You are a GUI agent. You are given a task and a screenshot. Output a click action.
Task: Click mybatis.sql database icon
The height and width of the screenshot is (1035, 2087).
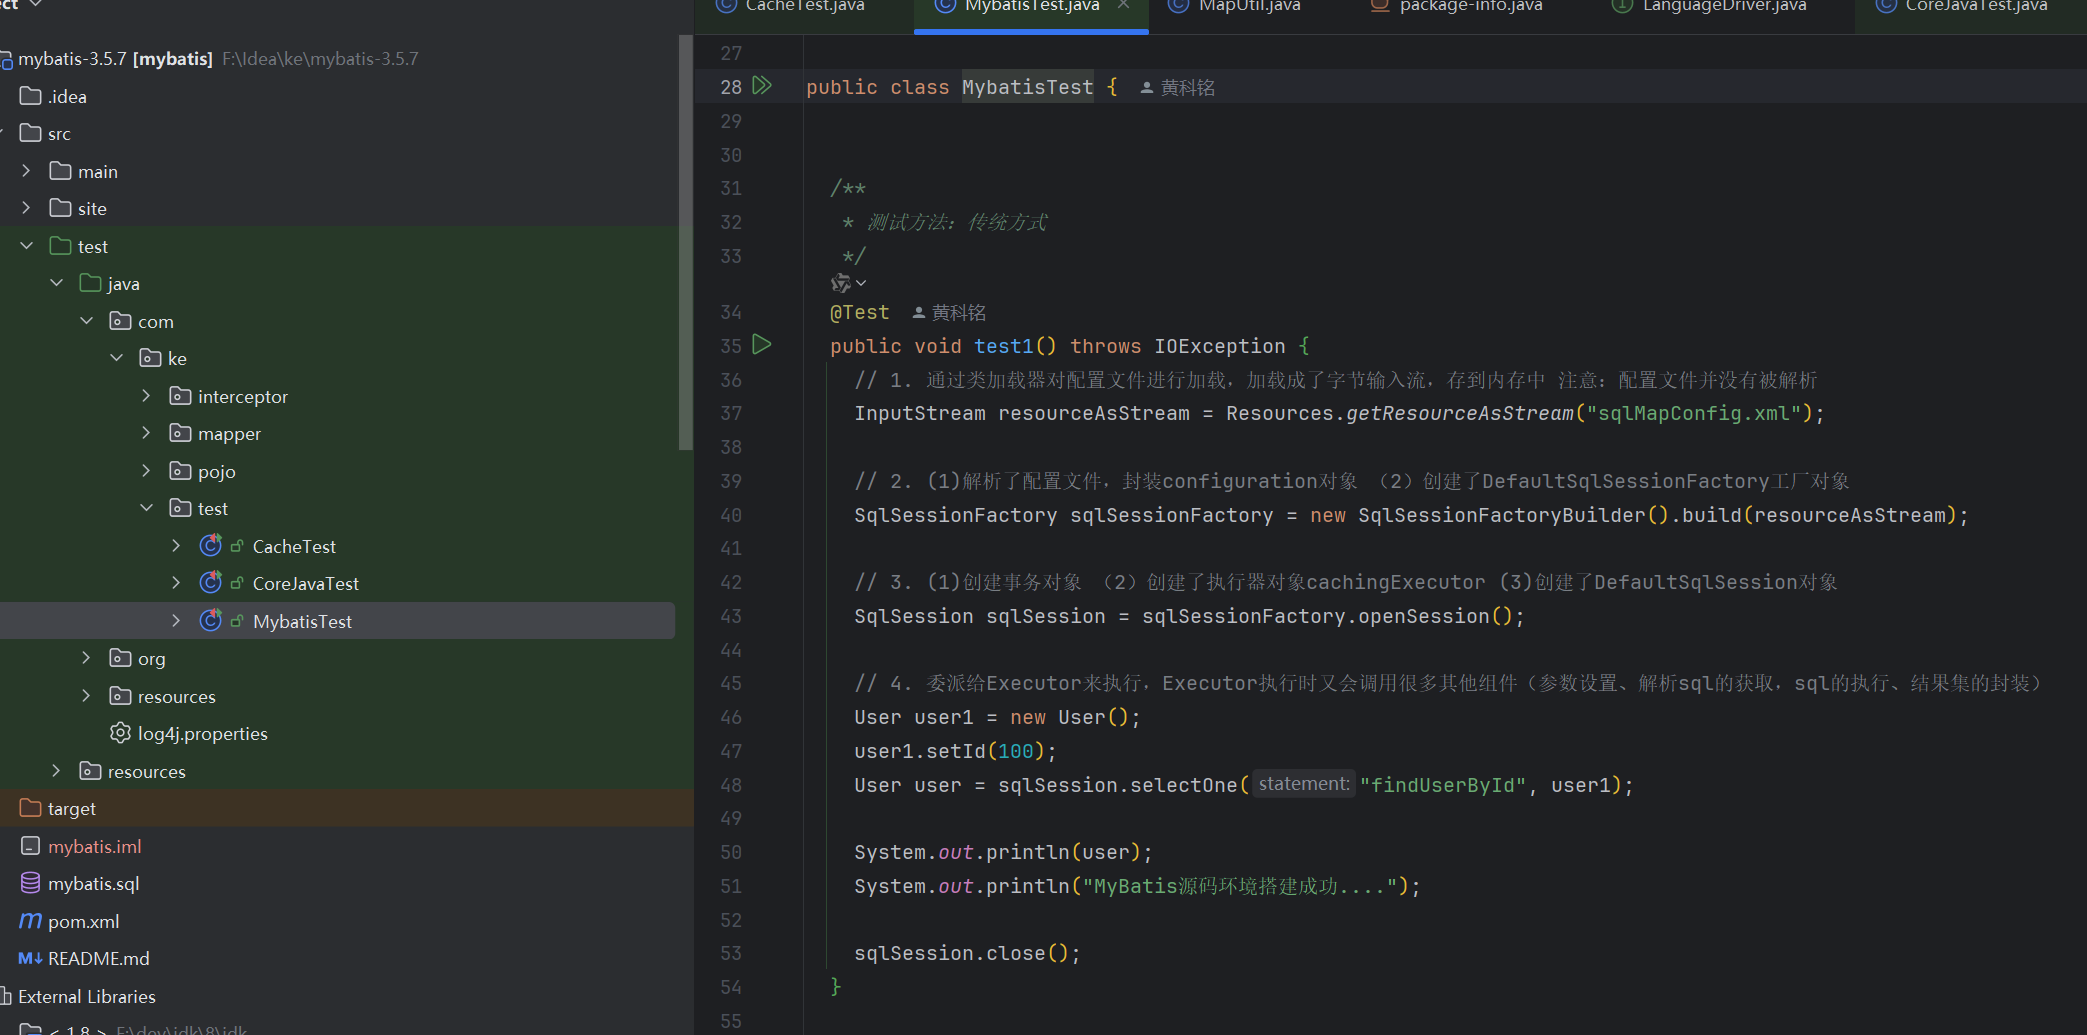tap(31, 883)
